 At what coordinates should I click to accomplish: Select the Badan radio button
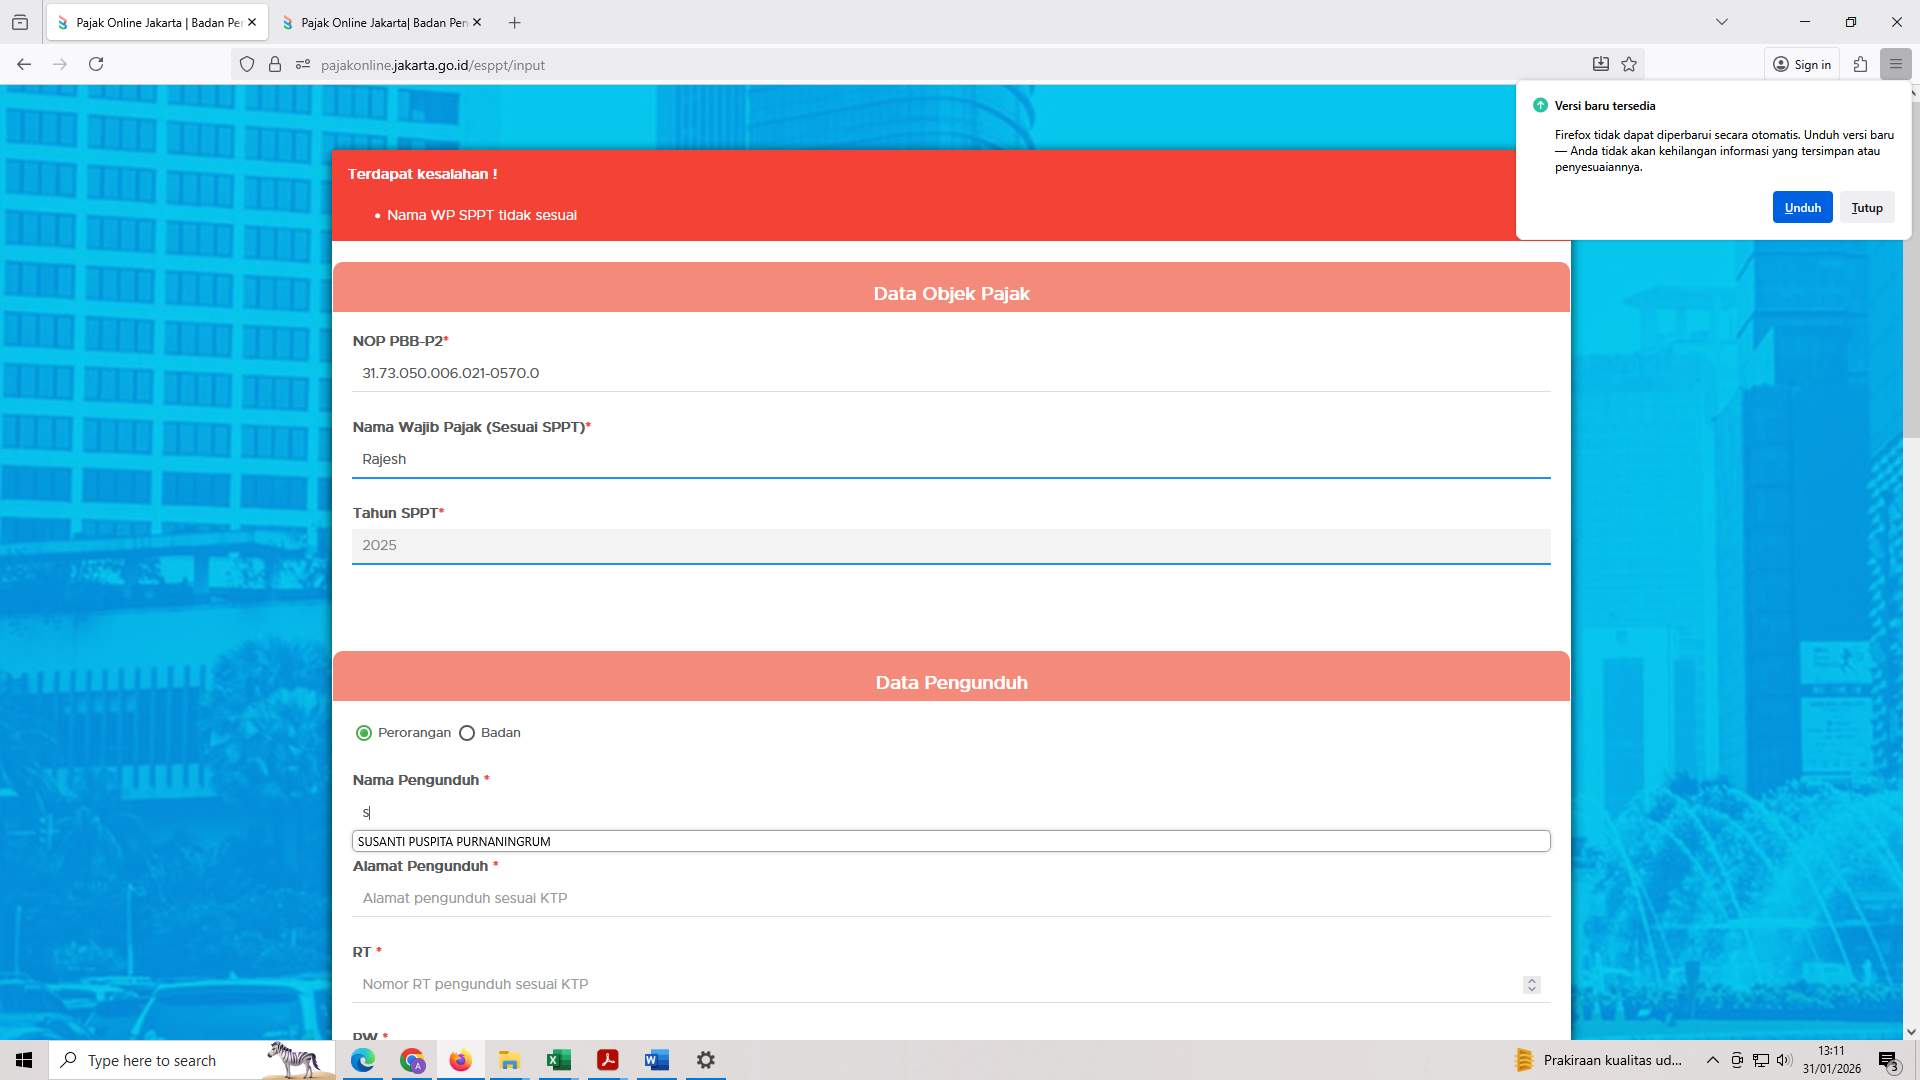[467, 732]
